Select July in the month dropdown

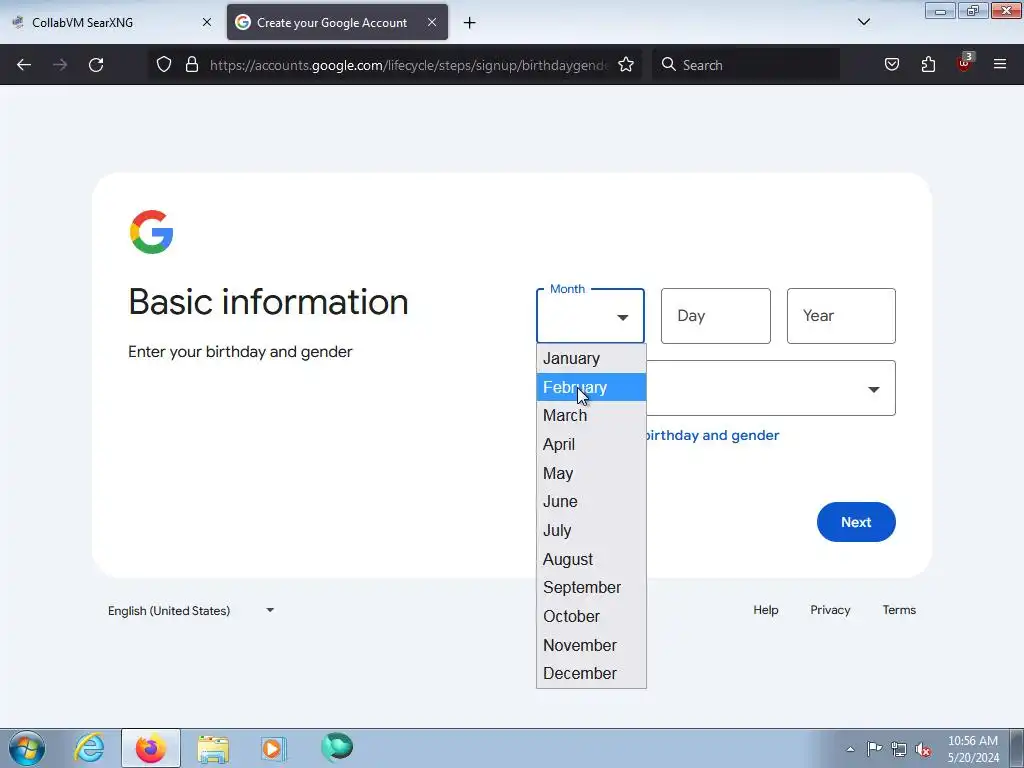591,530
